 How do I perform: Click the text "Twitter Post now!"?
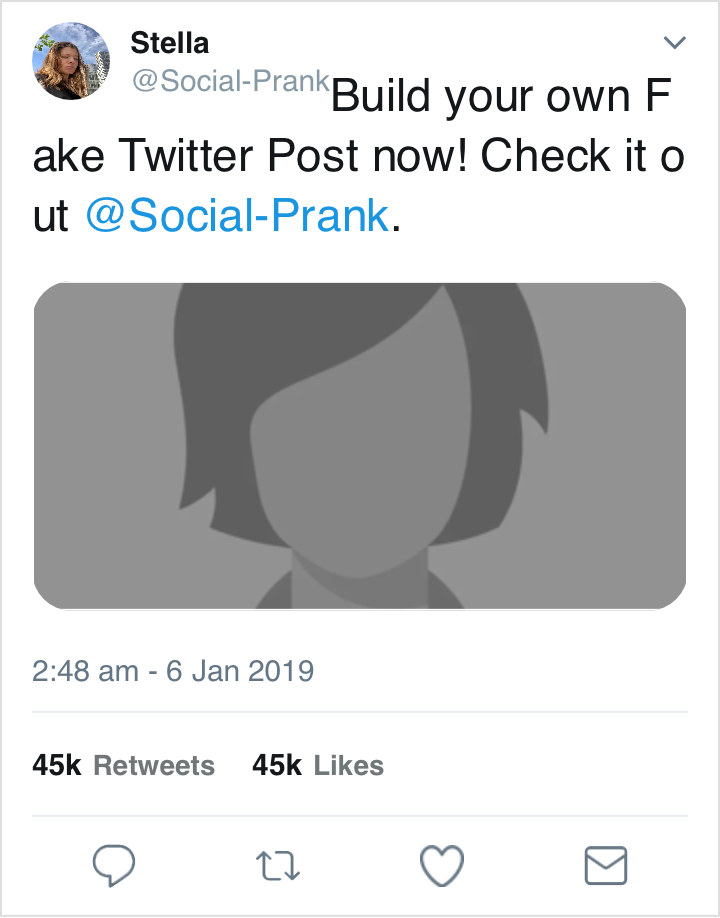point(298,156)
